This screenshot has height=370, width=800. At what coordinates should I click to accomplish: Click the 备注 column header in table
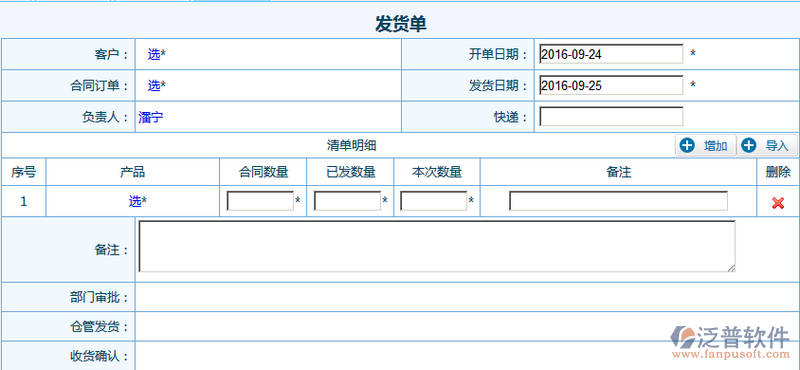point(618,172)
